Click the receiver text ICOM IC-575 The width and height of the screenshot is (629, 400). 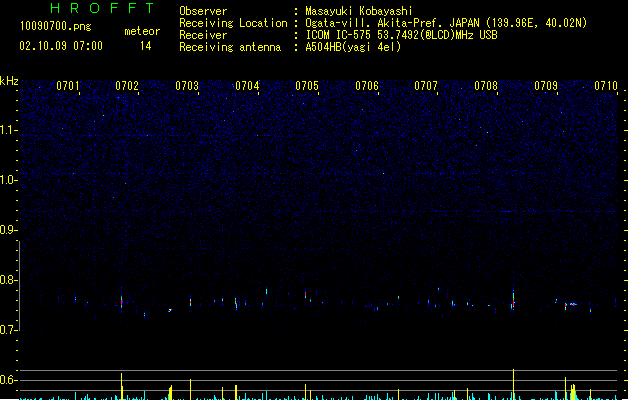[340, 35]
